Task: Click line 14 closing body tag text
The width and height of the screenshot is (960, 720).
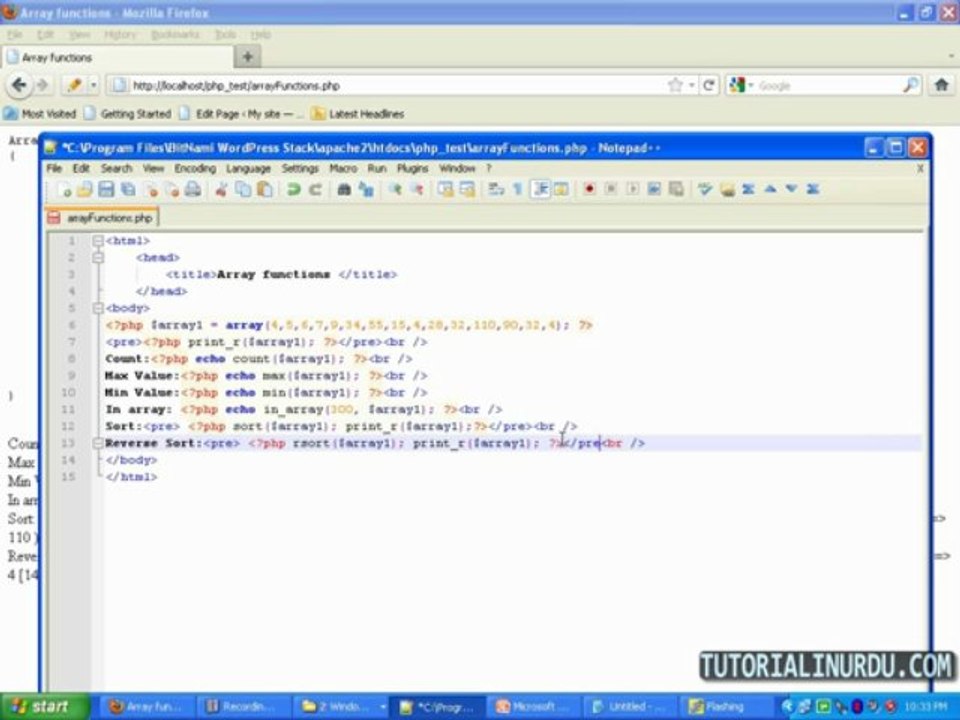Action: (x=131, y=460)
